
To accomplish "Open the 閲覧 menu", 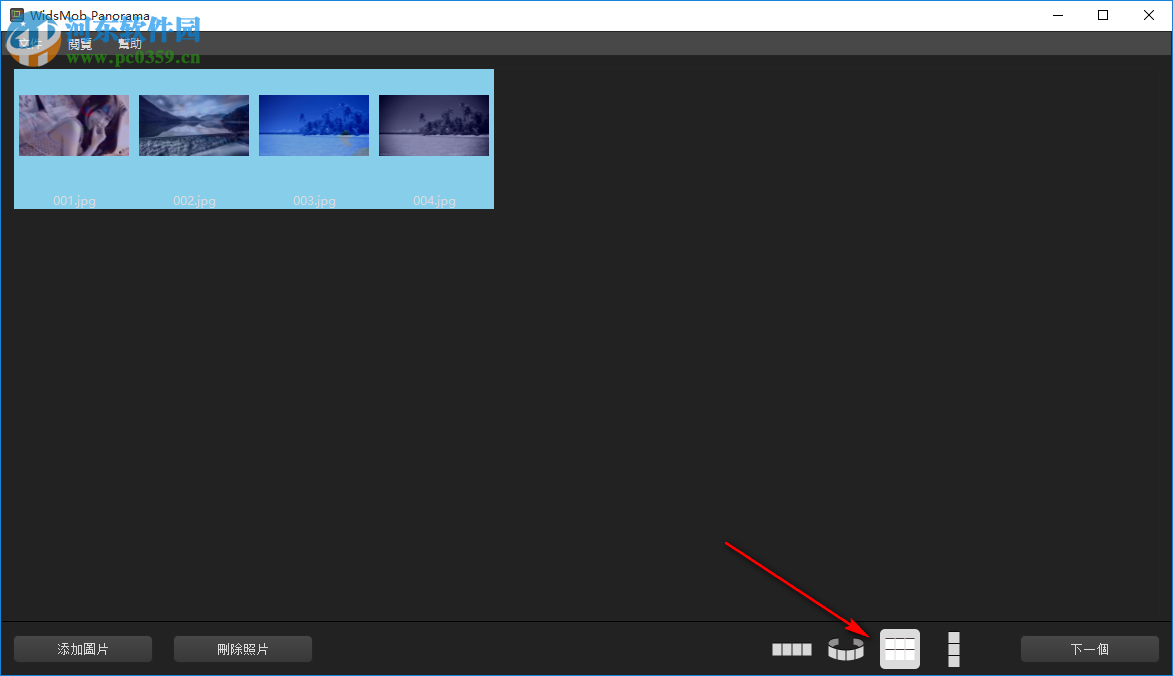I will click(80, 43).
